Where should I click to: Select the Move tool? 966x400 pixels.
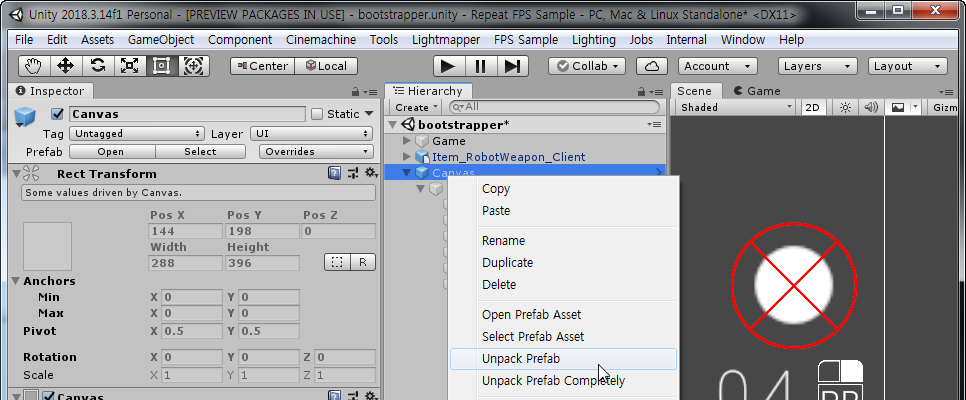(66, 66)
